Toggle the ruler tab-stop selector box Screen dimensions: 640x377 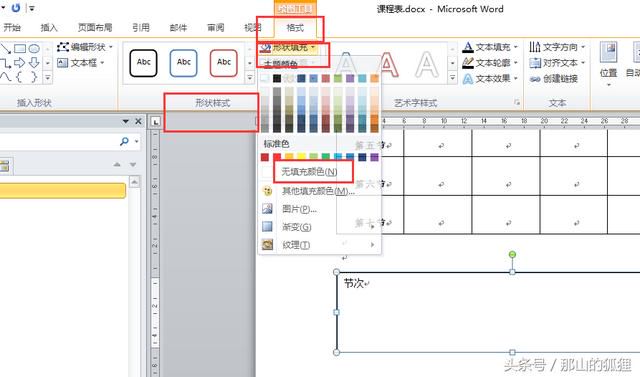(x=156, y=121)
